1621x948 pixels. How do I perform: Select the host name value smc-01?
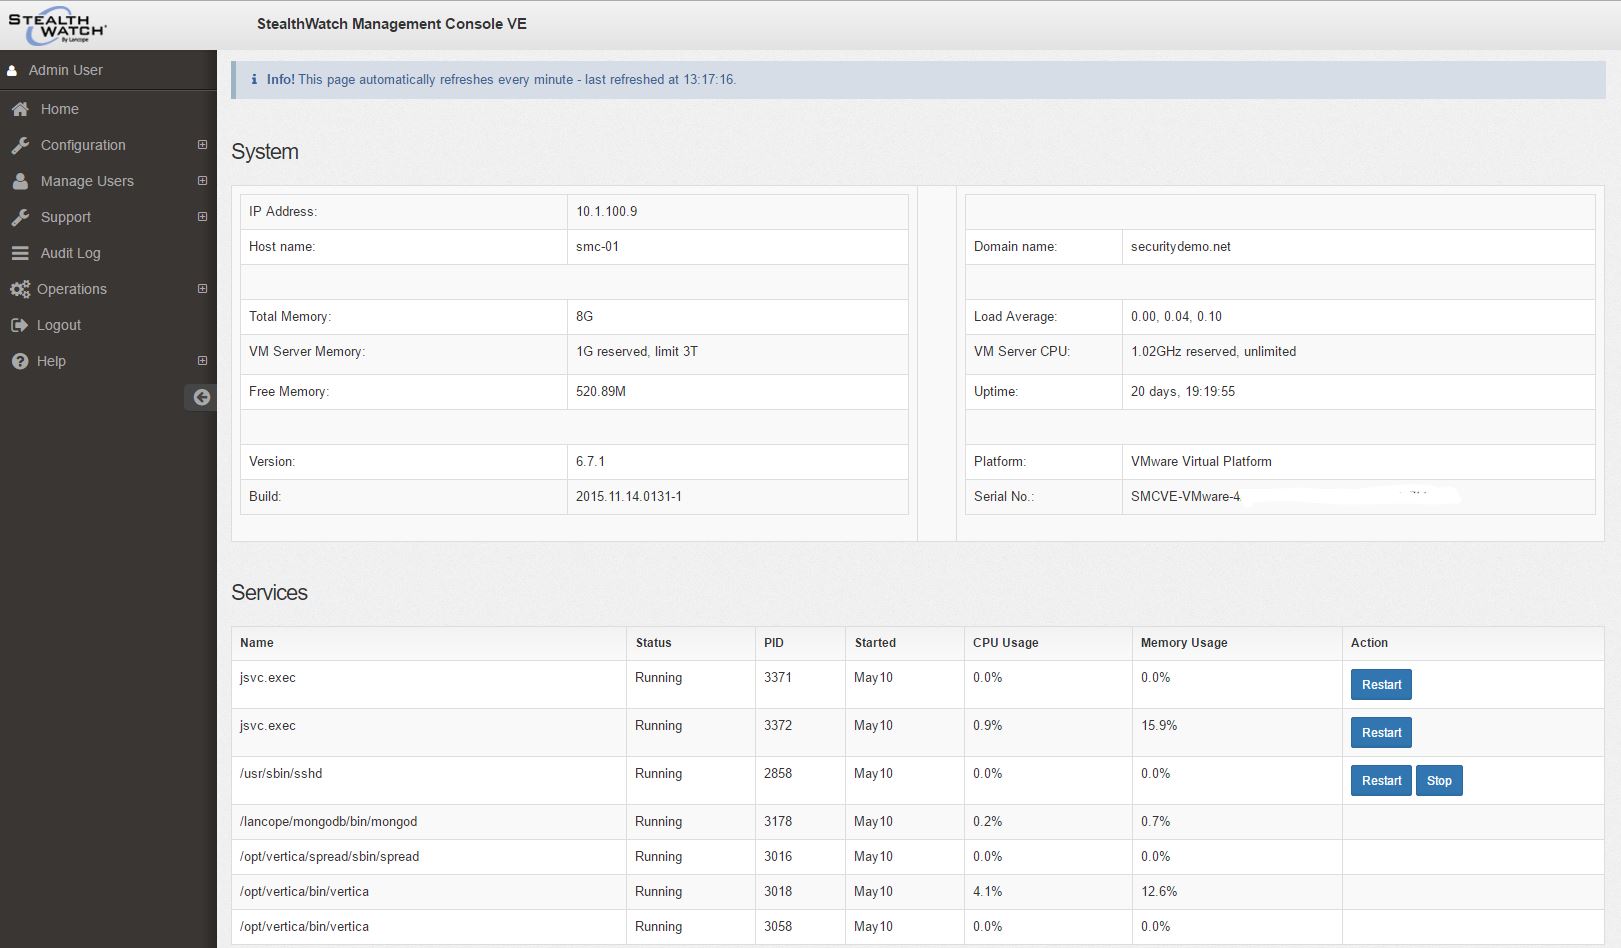[597, 246]
